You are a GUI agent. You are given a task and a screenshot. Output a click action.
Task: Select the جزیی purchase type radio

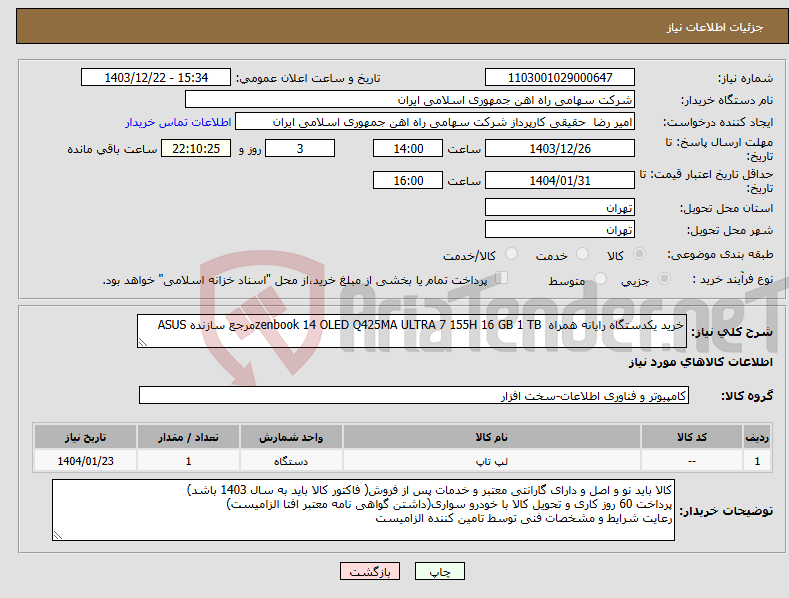click(664, 278)
